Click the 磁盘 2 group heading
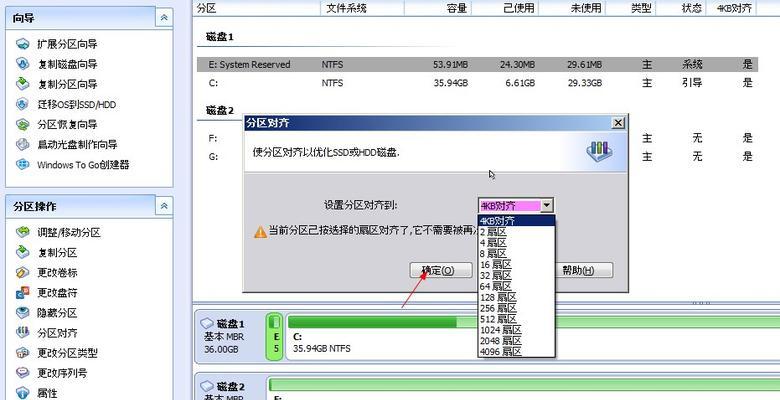This screenshot has height=400, width=780. coord(219,110)
